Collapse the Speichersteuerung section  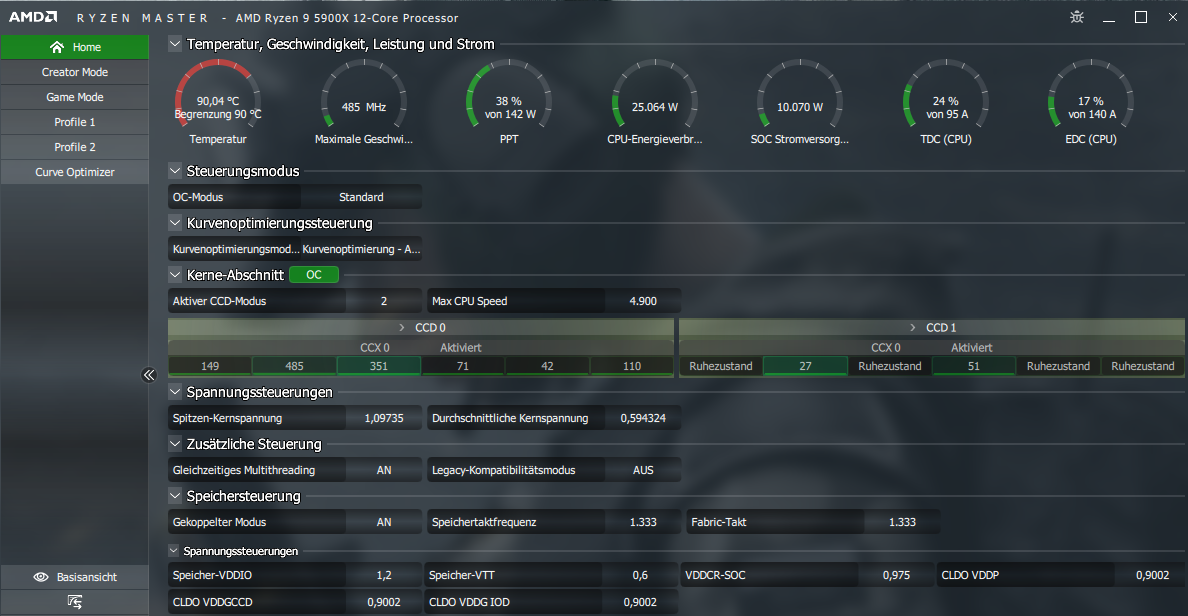pos(175,496)
